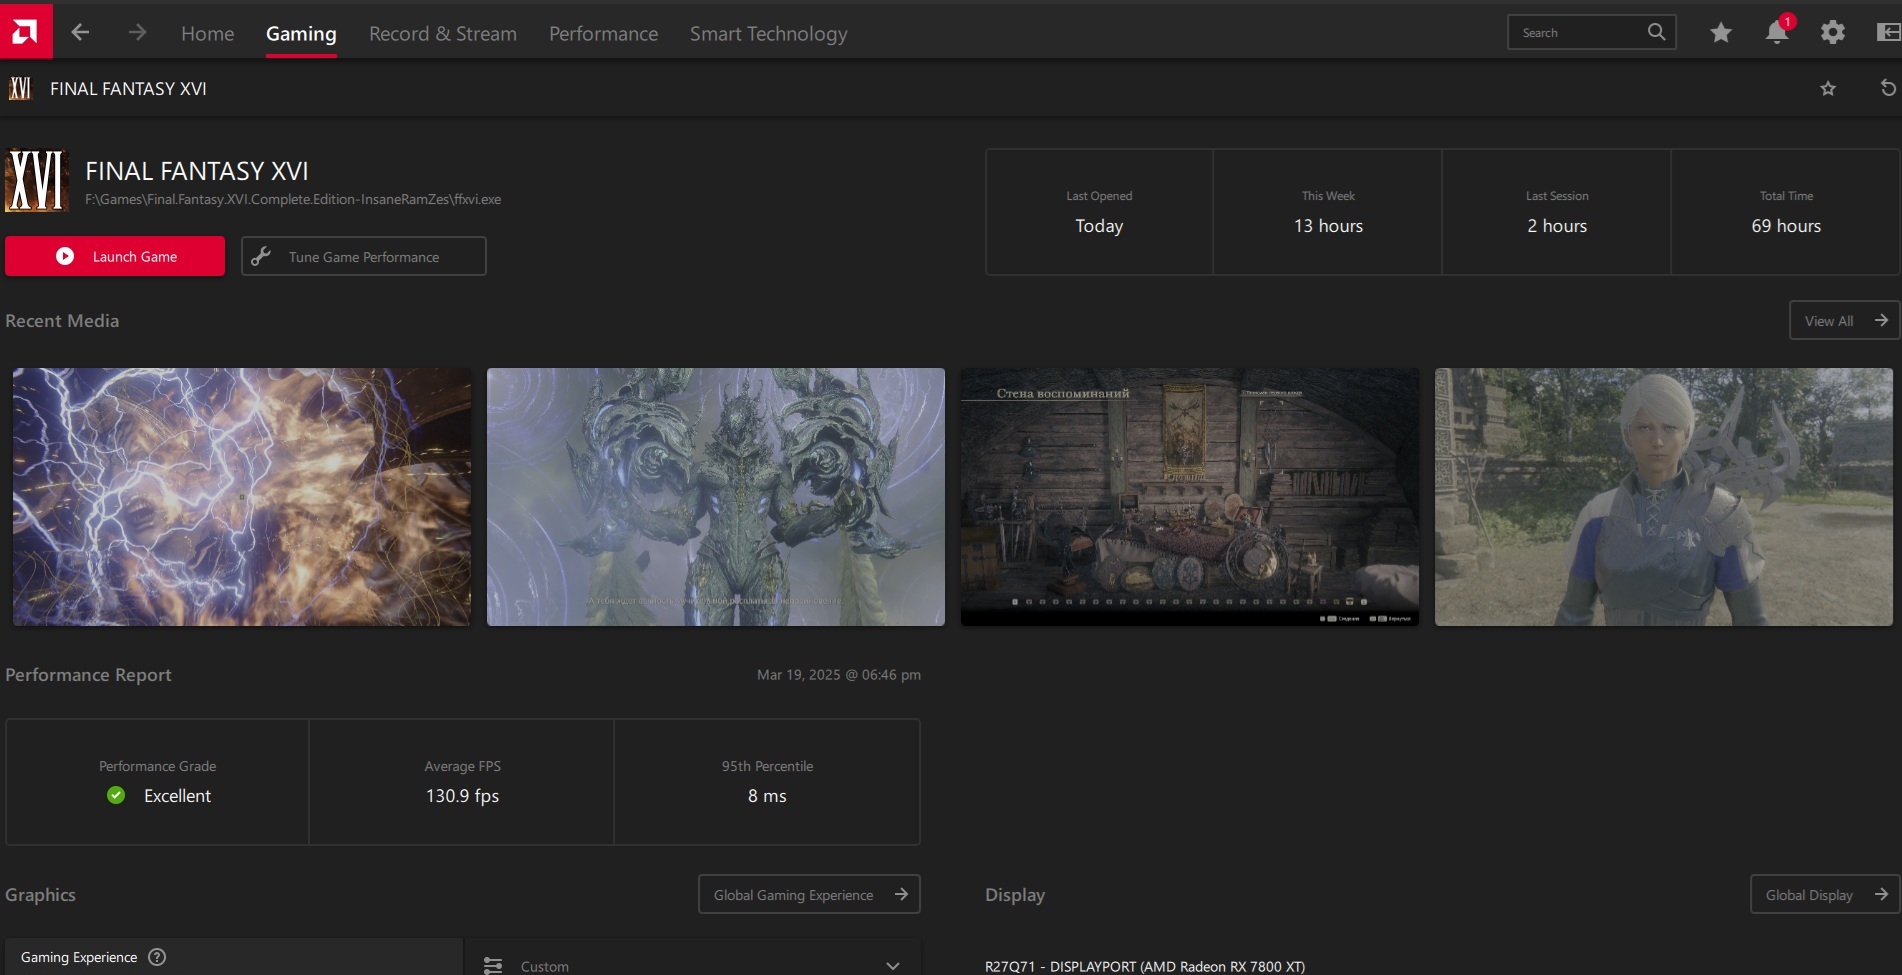The height and width of the screenshot is (975, 1902).
Task: Open the Стена воспоминаний screenshot thumbnail
Action: pos(1190,497)
